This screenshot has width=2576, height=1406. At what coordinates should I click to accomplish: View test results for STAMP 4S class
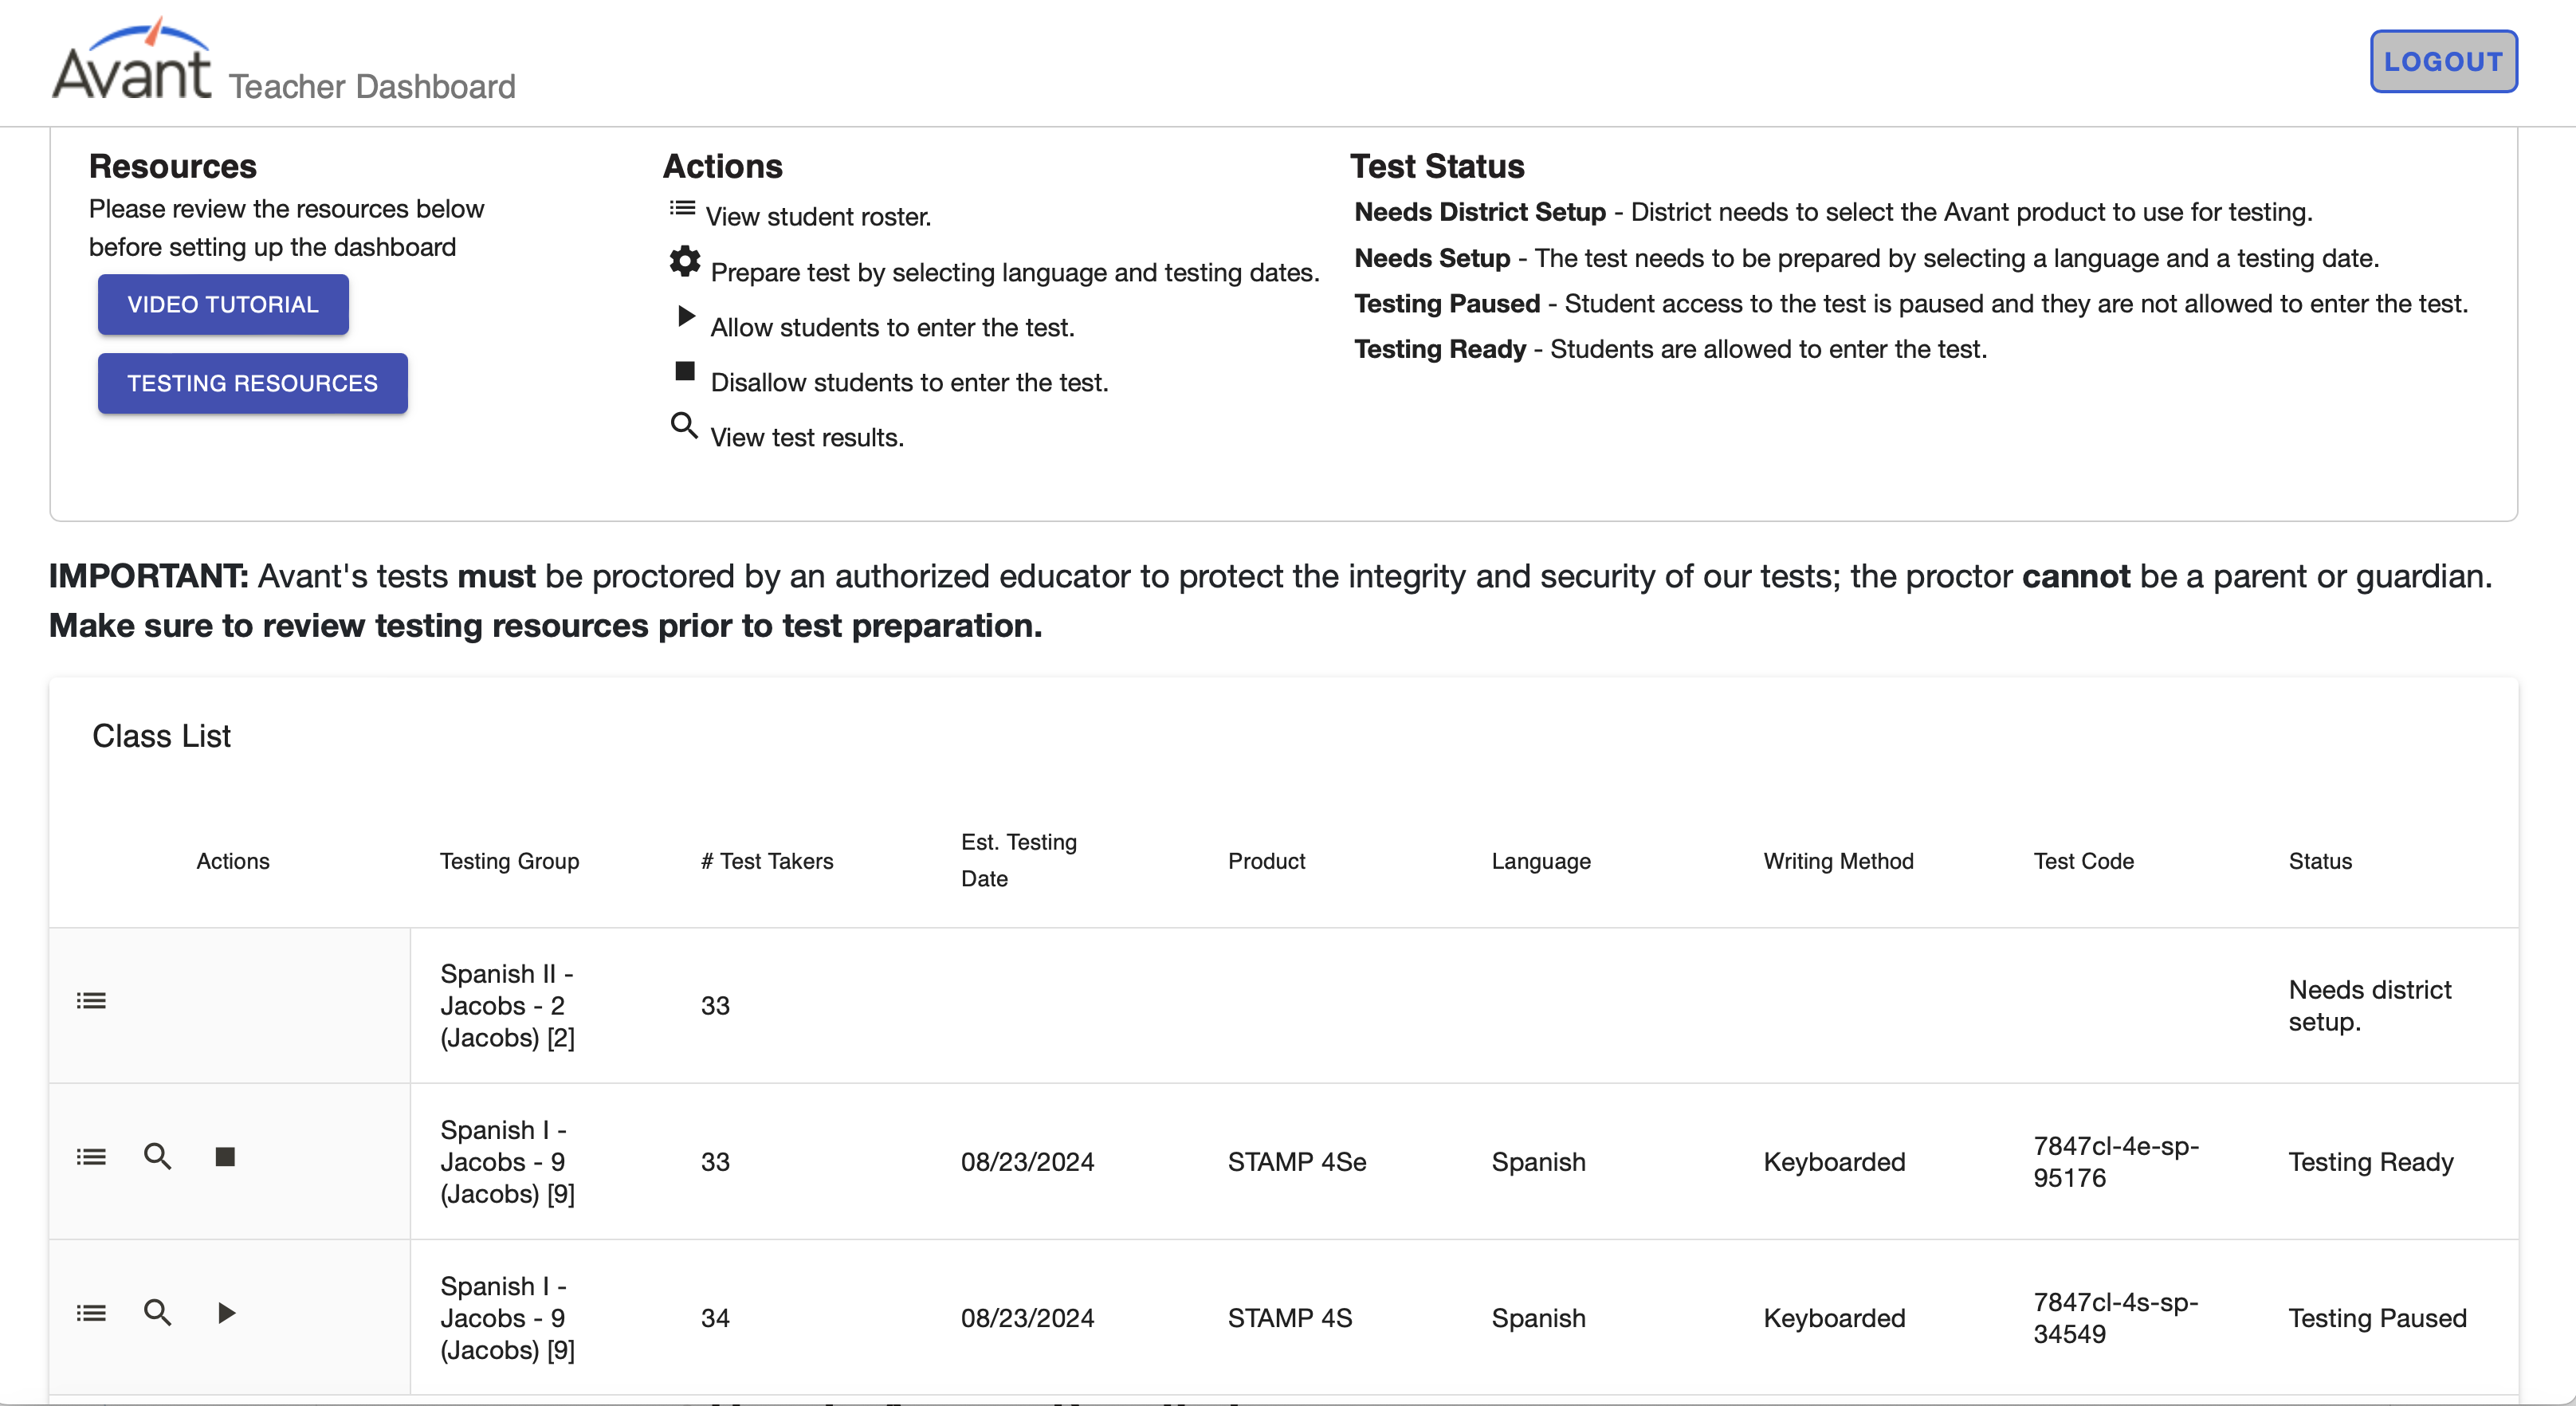click(158, 1313)
